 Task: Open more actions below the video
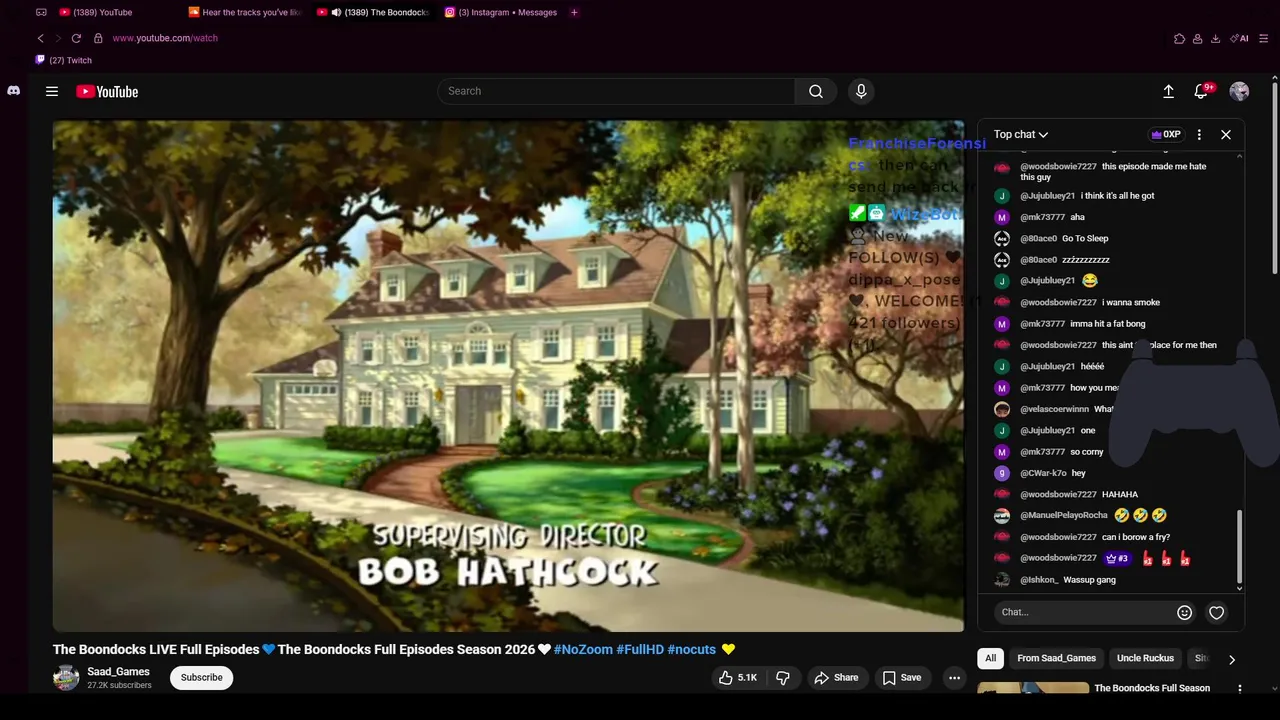pyautogui.click(x=954, y=678)
